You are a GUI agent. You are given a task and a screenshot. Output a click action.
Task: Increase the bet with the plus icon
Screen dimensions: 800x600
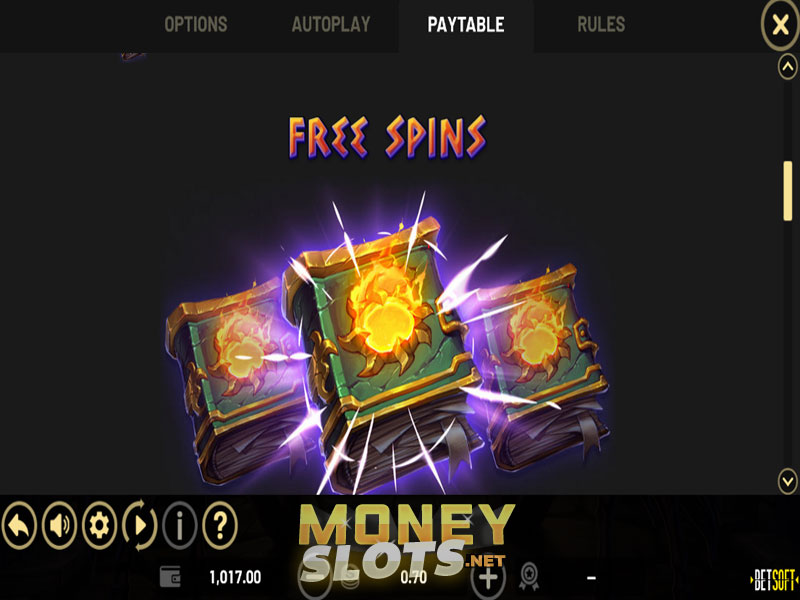[x=488, y=578]
